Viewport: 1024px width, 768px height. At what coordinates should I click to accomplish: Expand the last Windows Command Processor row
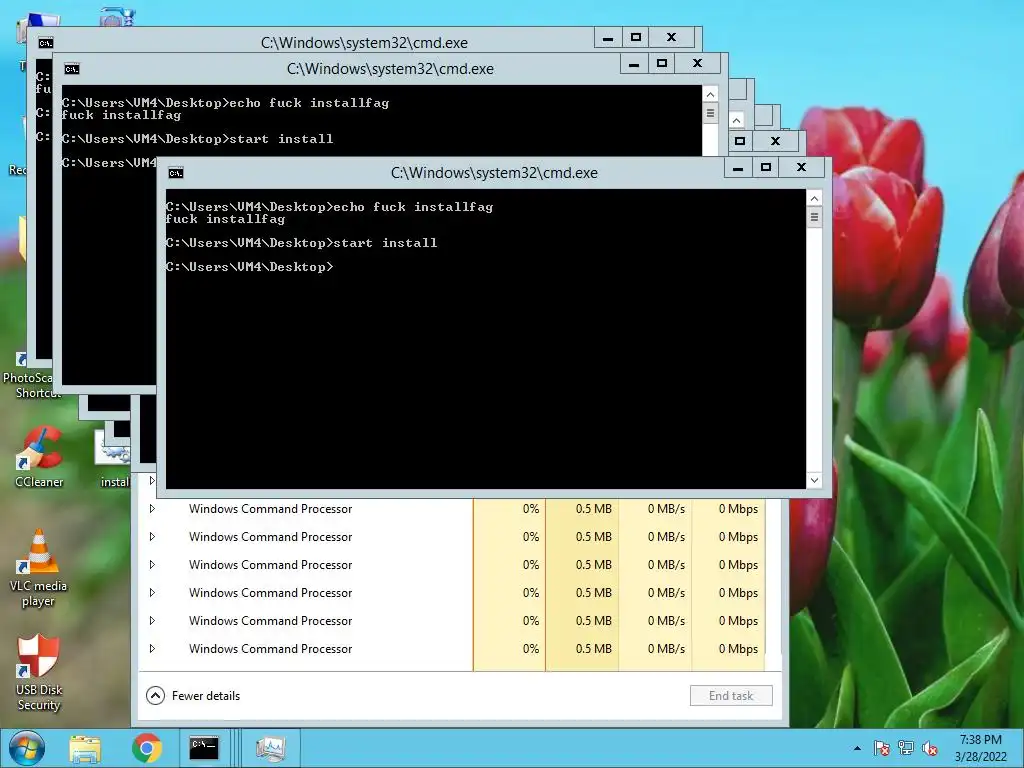point(152,649)
